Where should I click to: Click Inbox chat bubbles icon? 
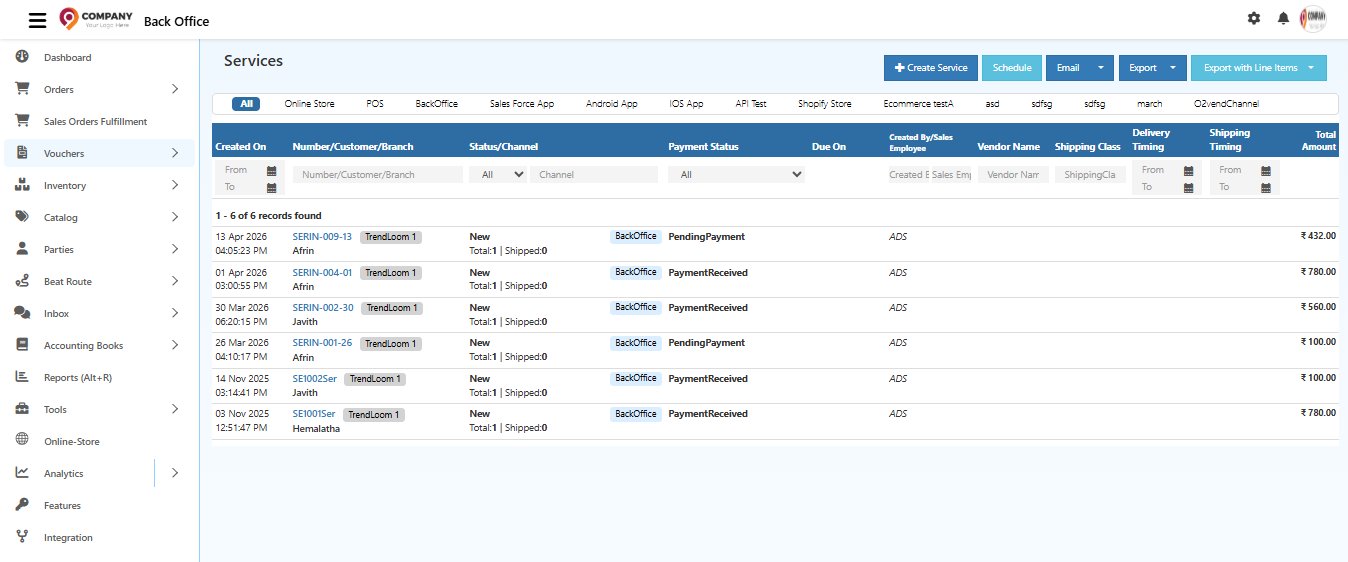(x=22, y=313)
